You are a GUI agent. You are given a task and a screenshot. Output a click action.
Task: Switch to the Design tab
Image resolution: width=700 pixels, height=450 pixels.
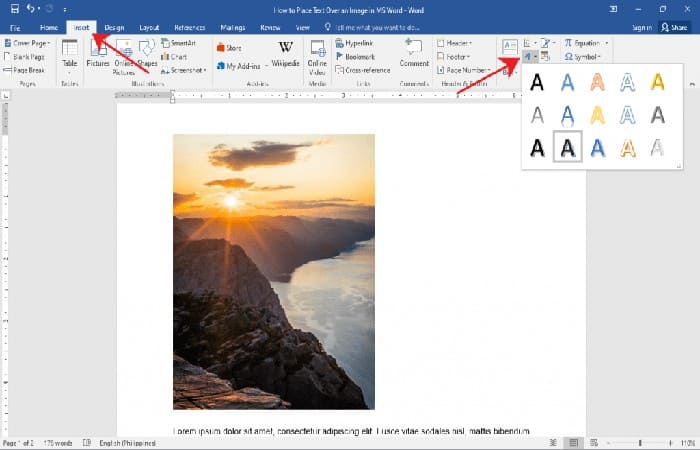[x=115, y=27]
